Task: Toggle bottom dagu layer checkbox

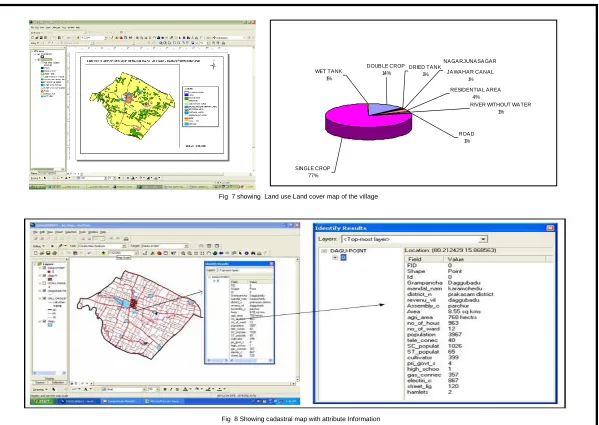Action: (44, 321)
